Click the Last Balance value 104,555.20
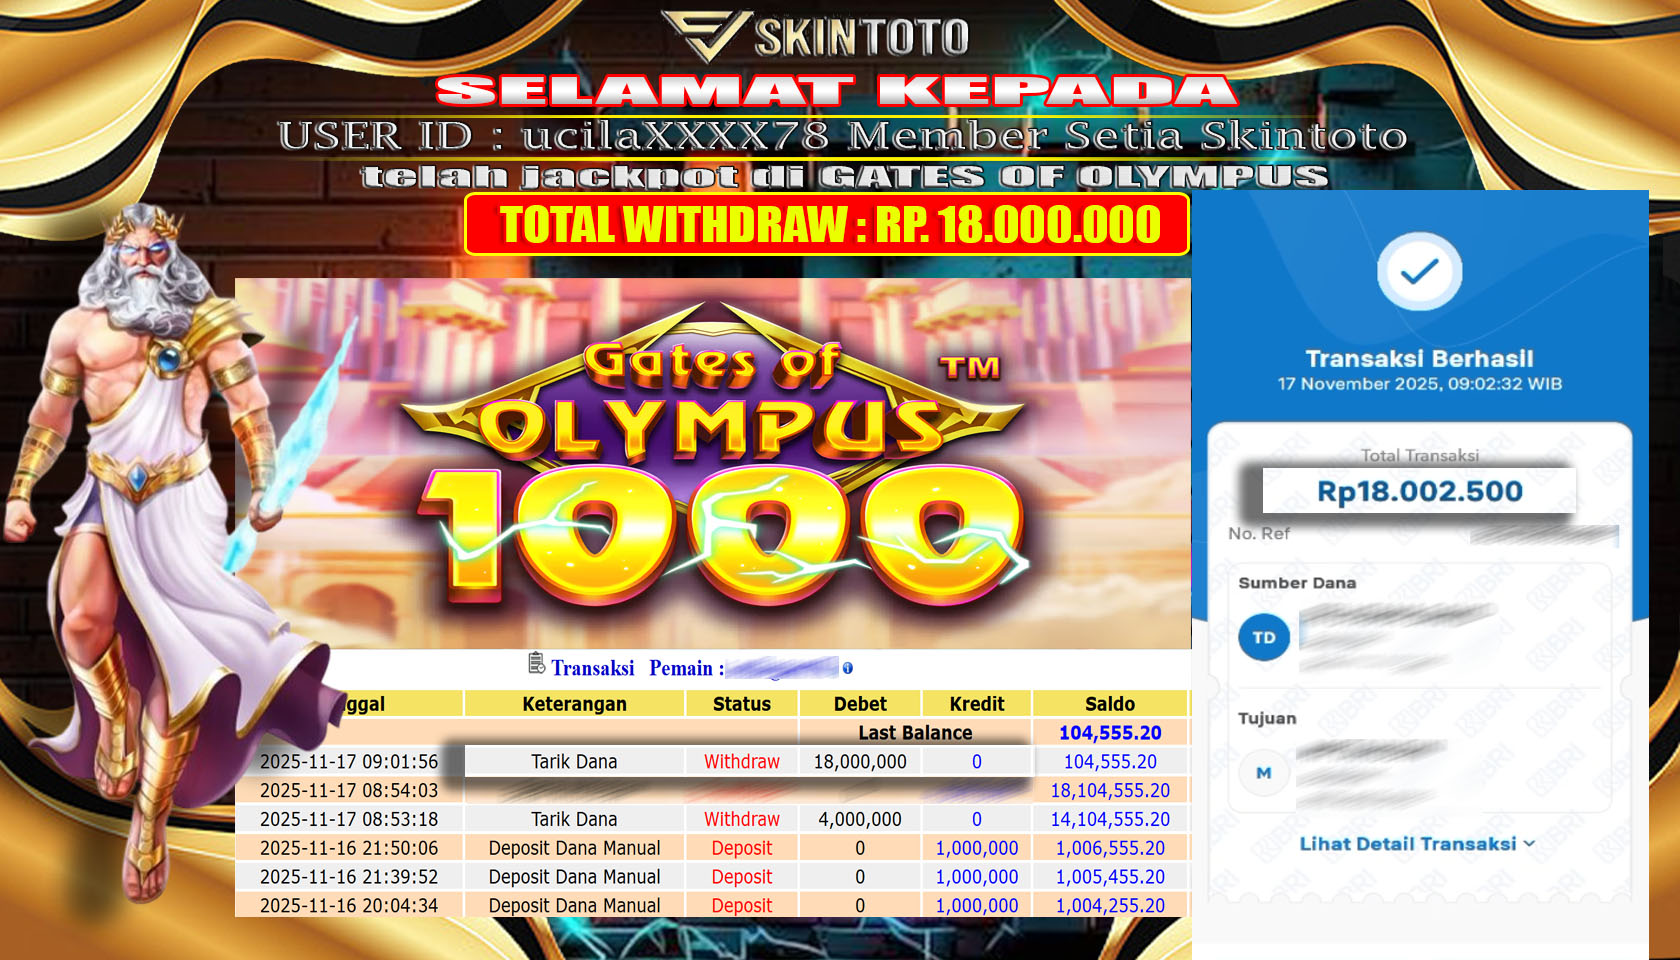1680x960 pixels. pyautogui.click(x=1109, y=733)
